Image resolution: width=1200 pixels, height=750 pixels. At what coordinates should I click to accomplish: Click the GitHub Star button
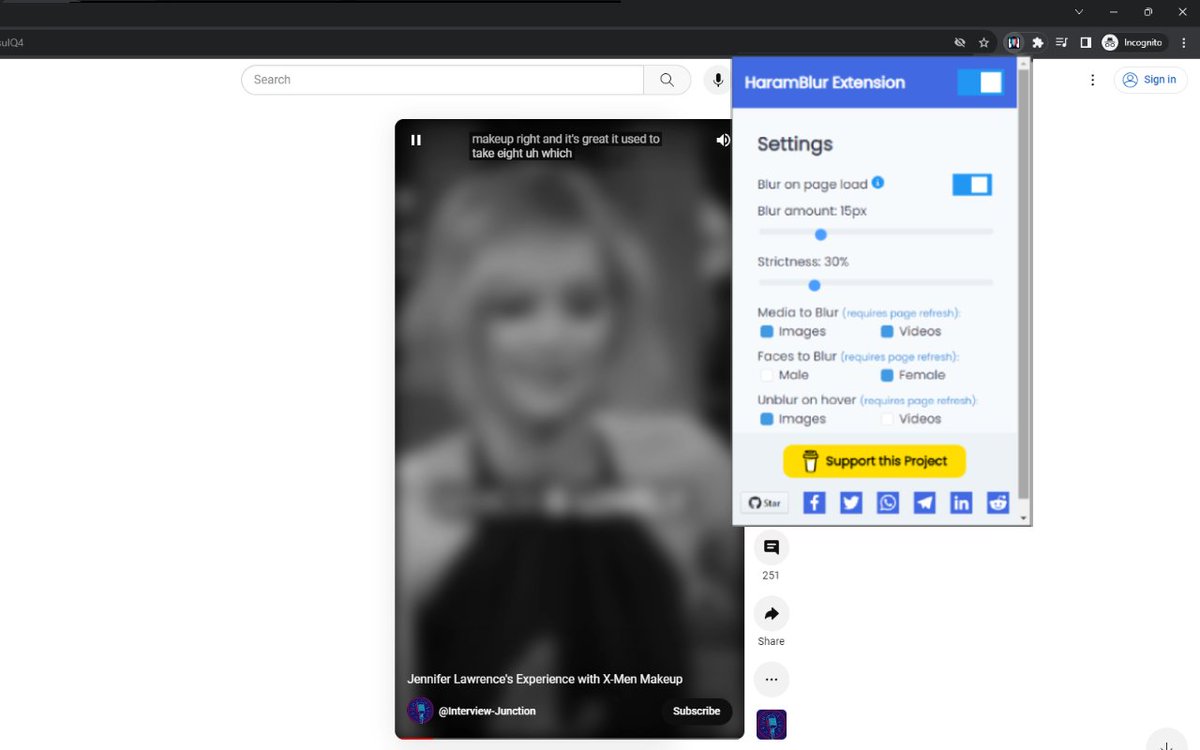765,503
